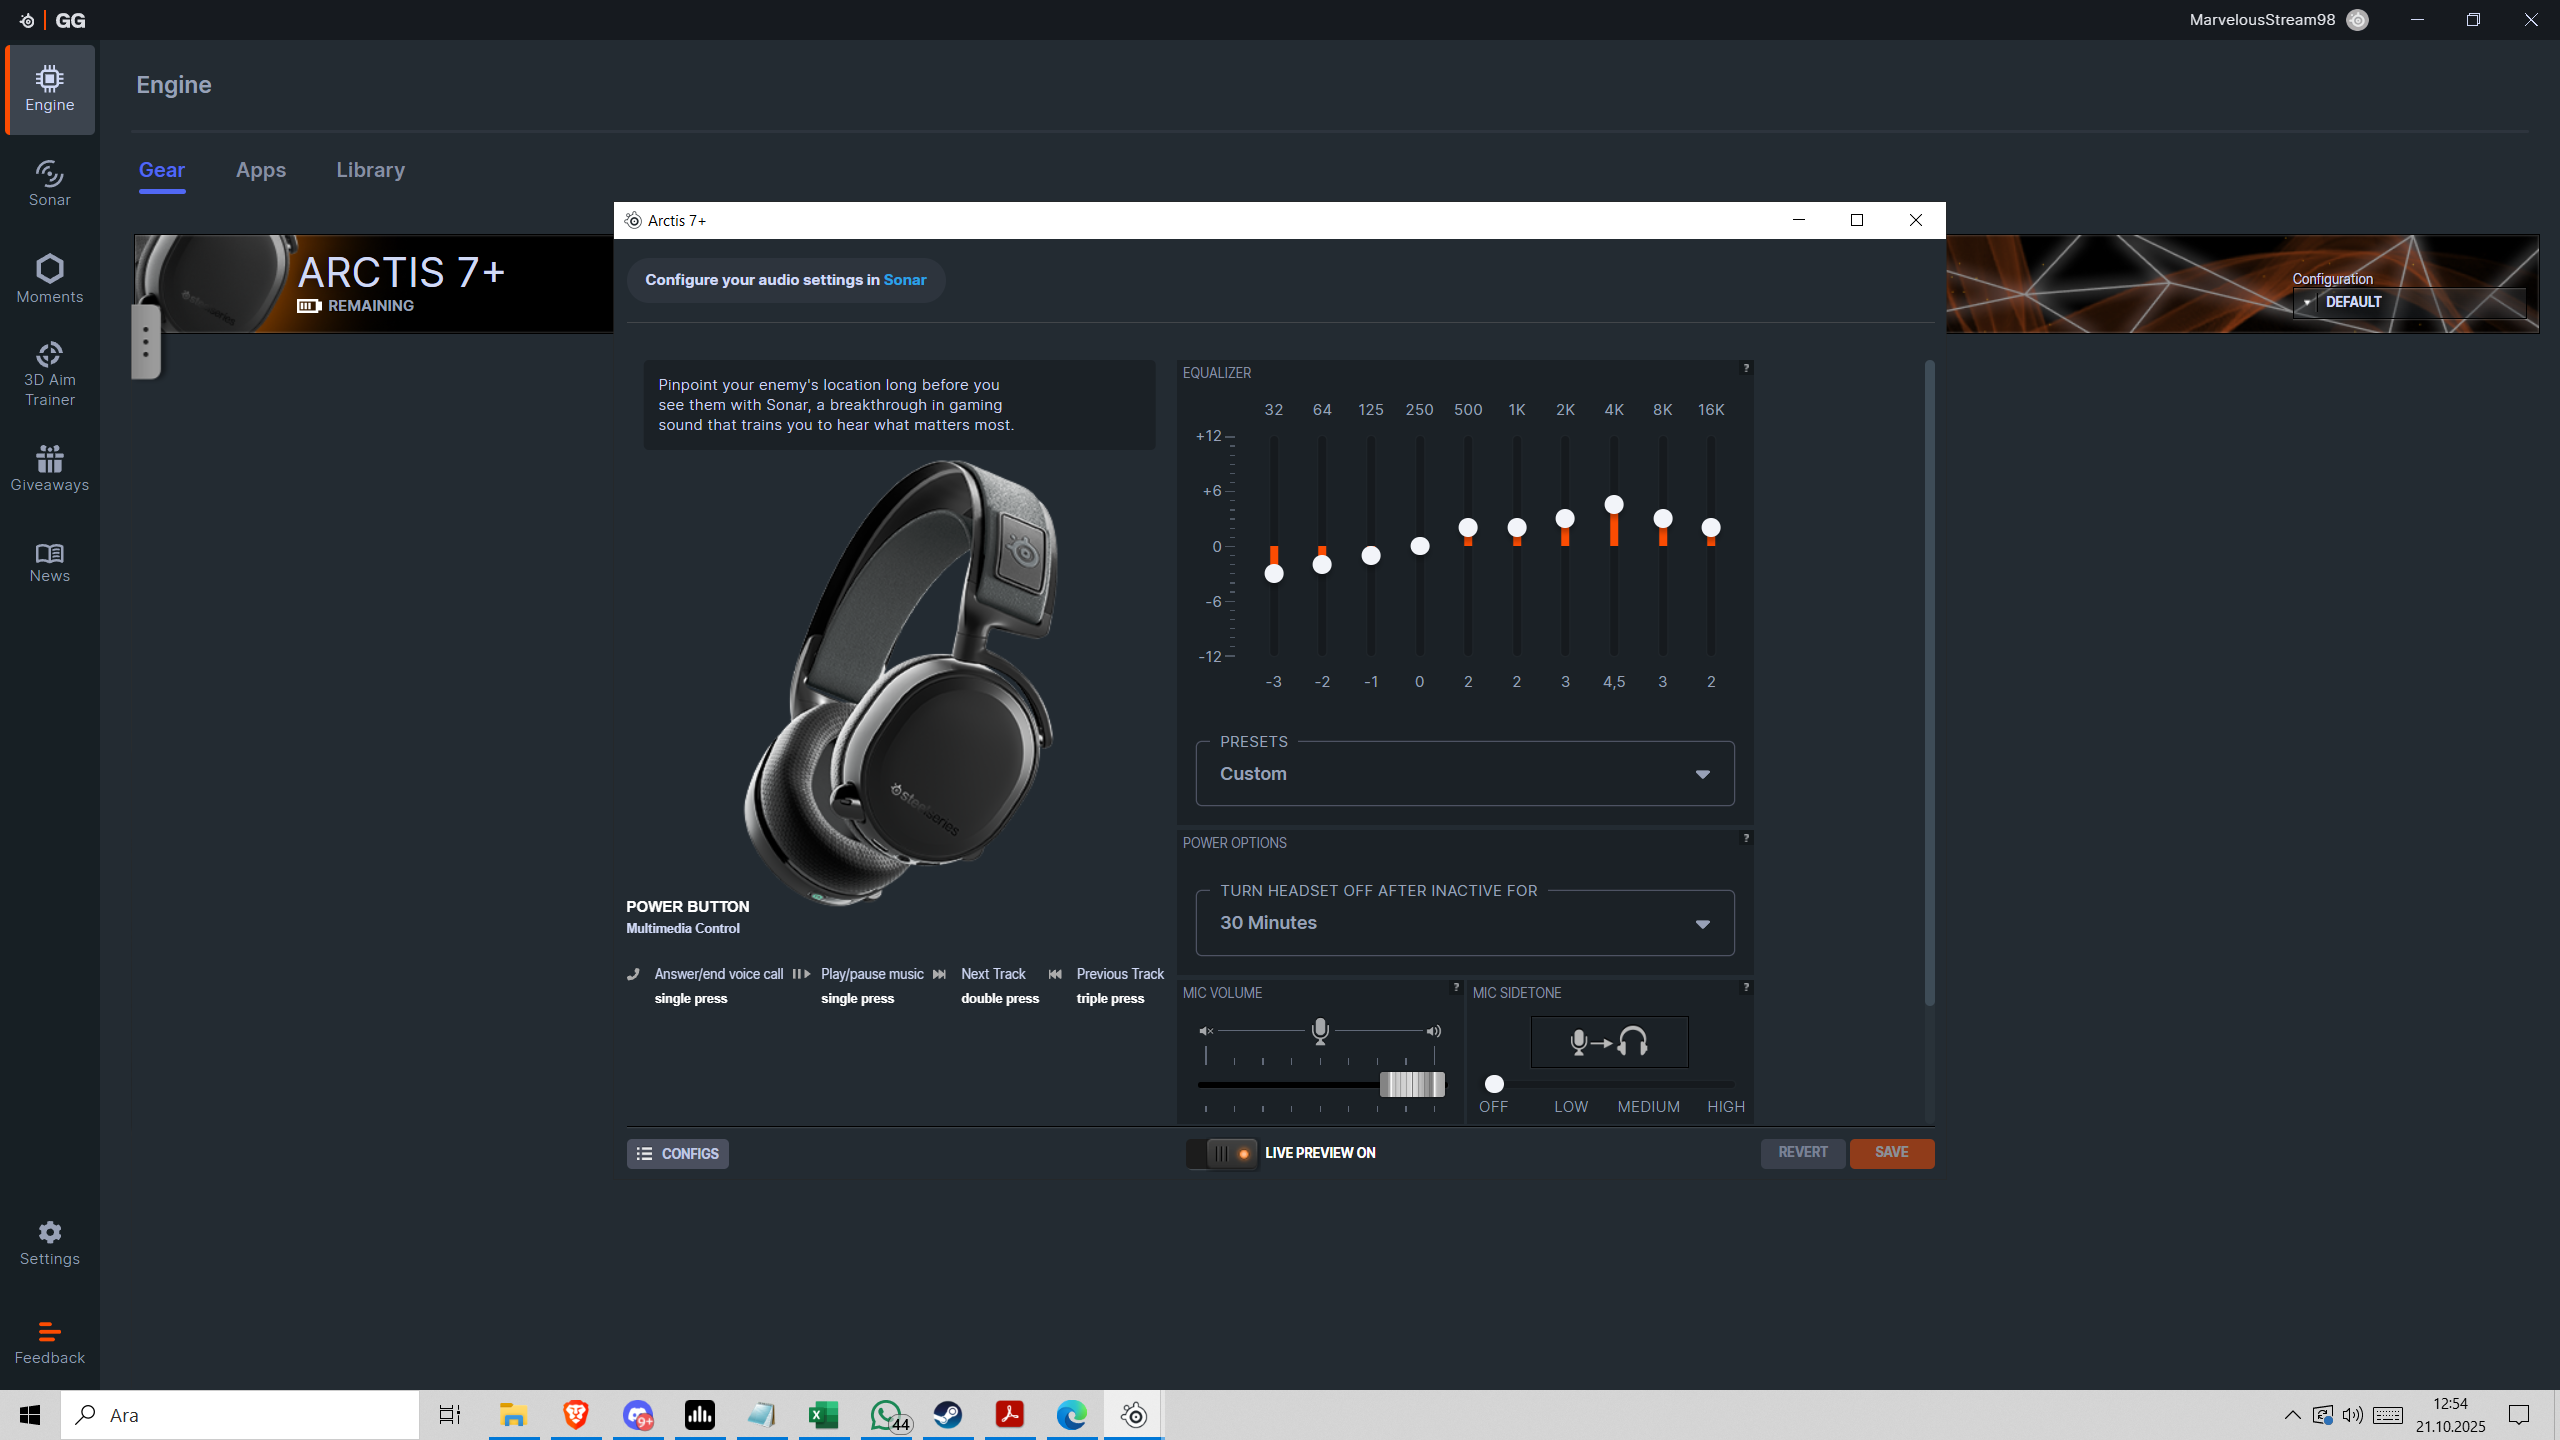This screenshot has height=1440, width=2560.
Task: Open the Feedback panel
Action: click(50, 1343)
